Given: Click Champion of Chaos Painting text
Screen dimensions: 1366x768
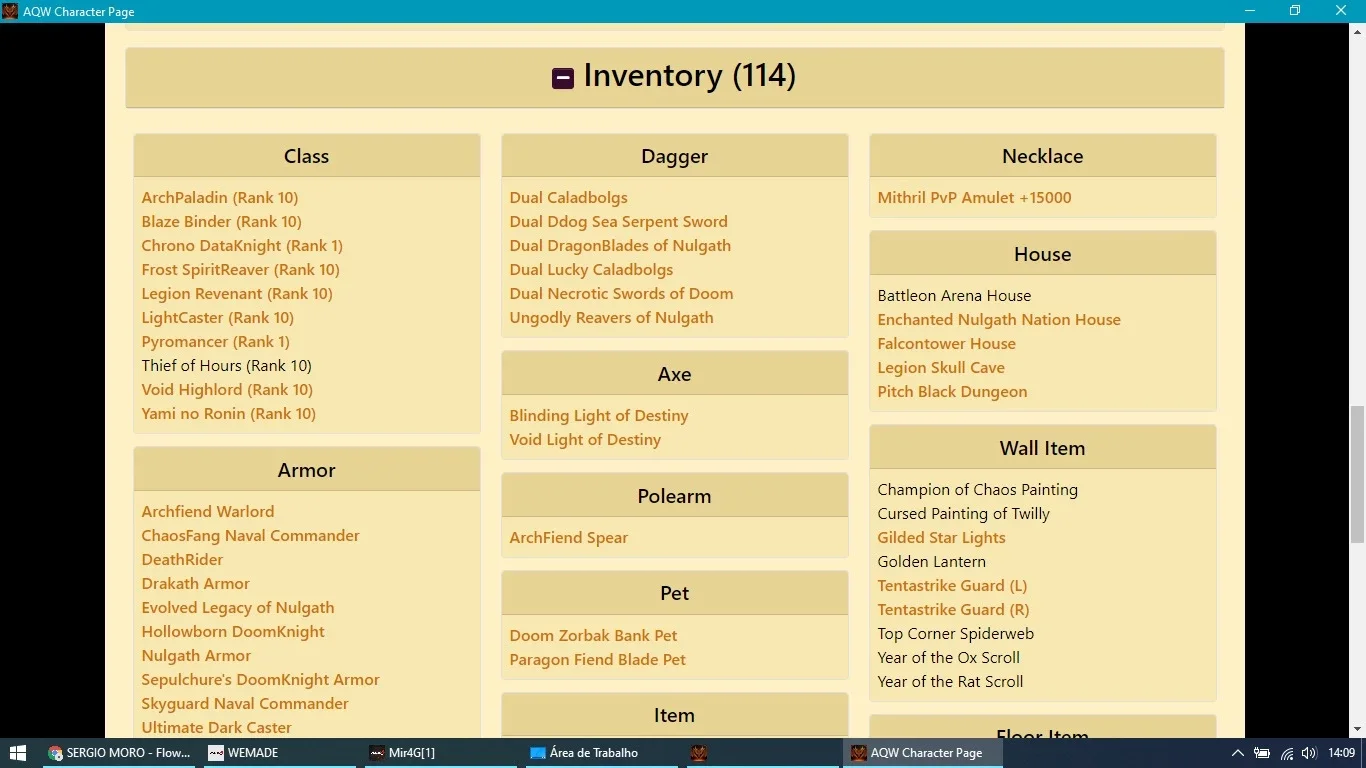Looking at the screenshot, I should pos(977,490).
